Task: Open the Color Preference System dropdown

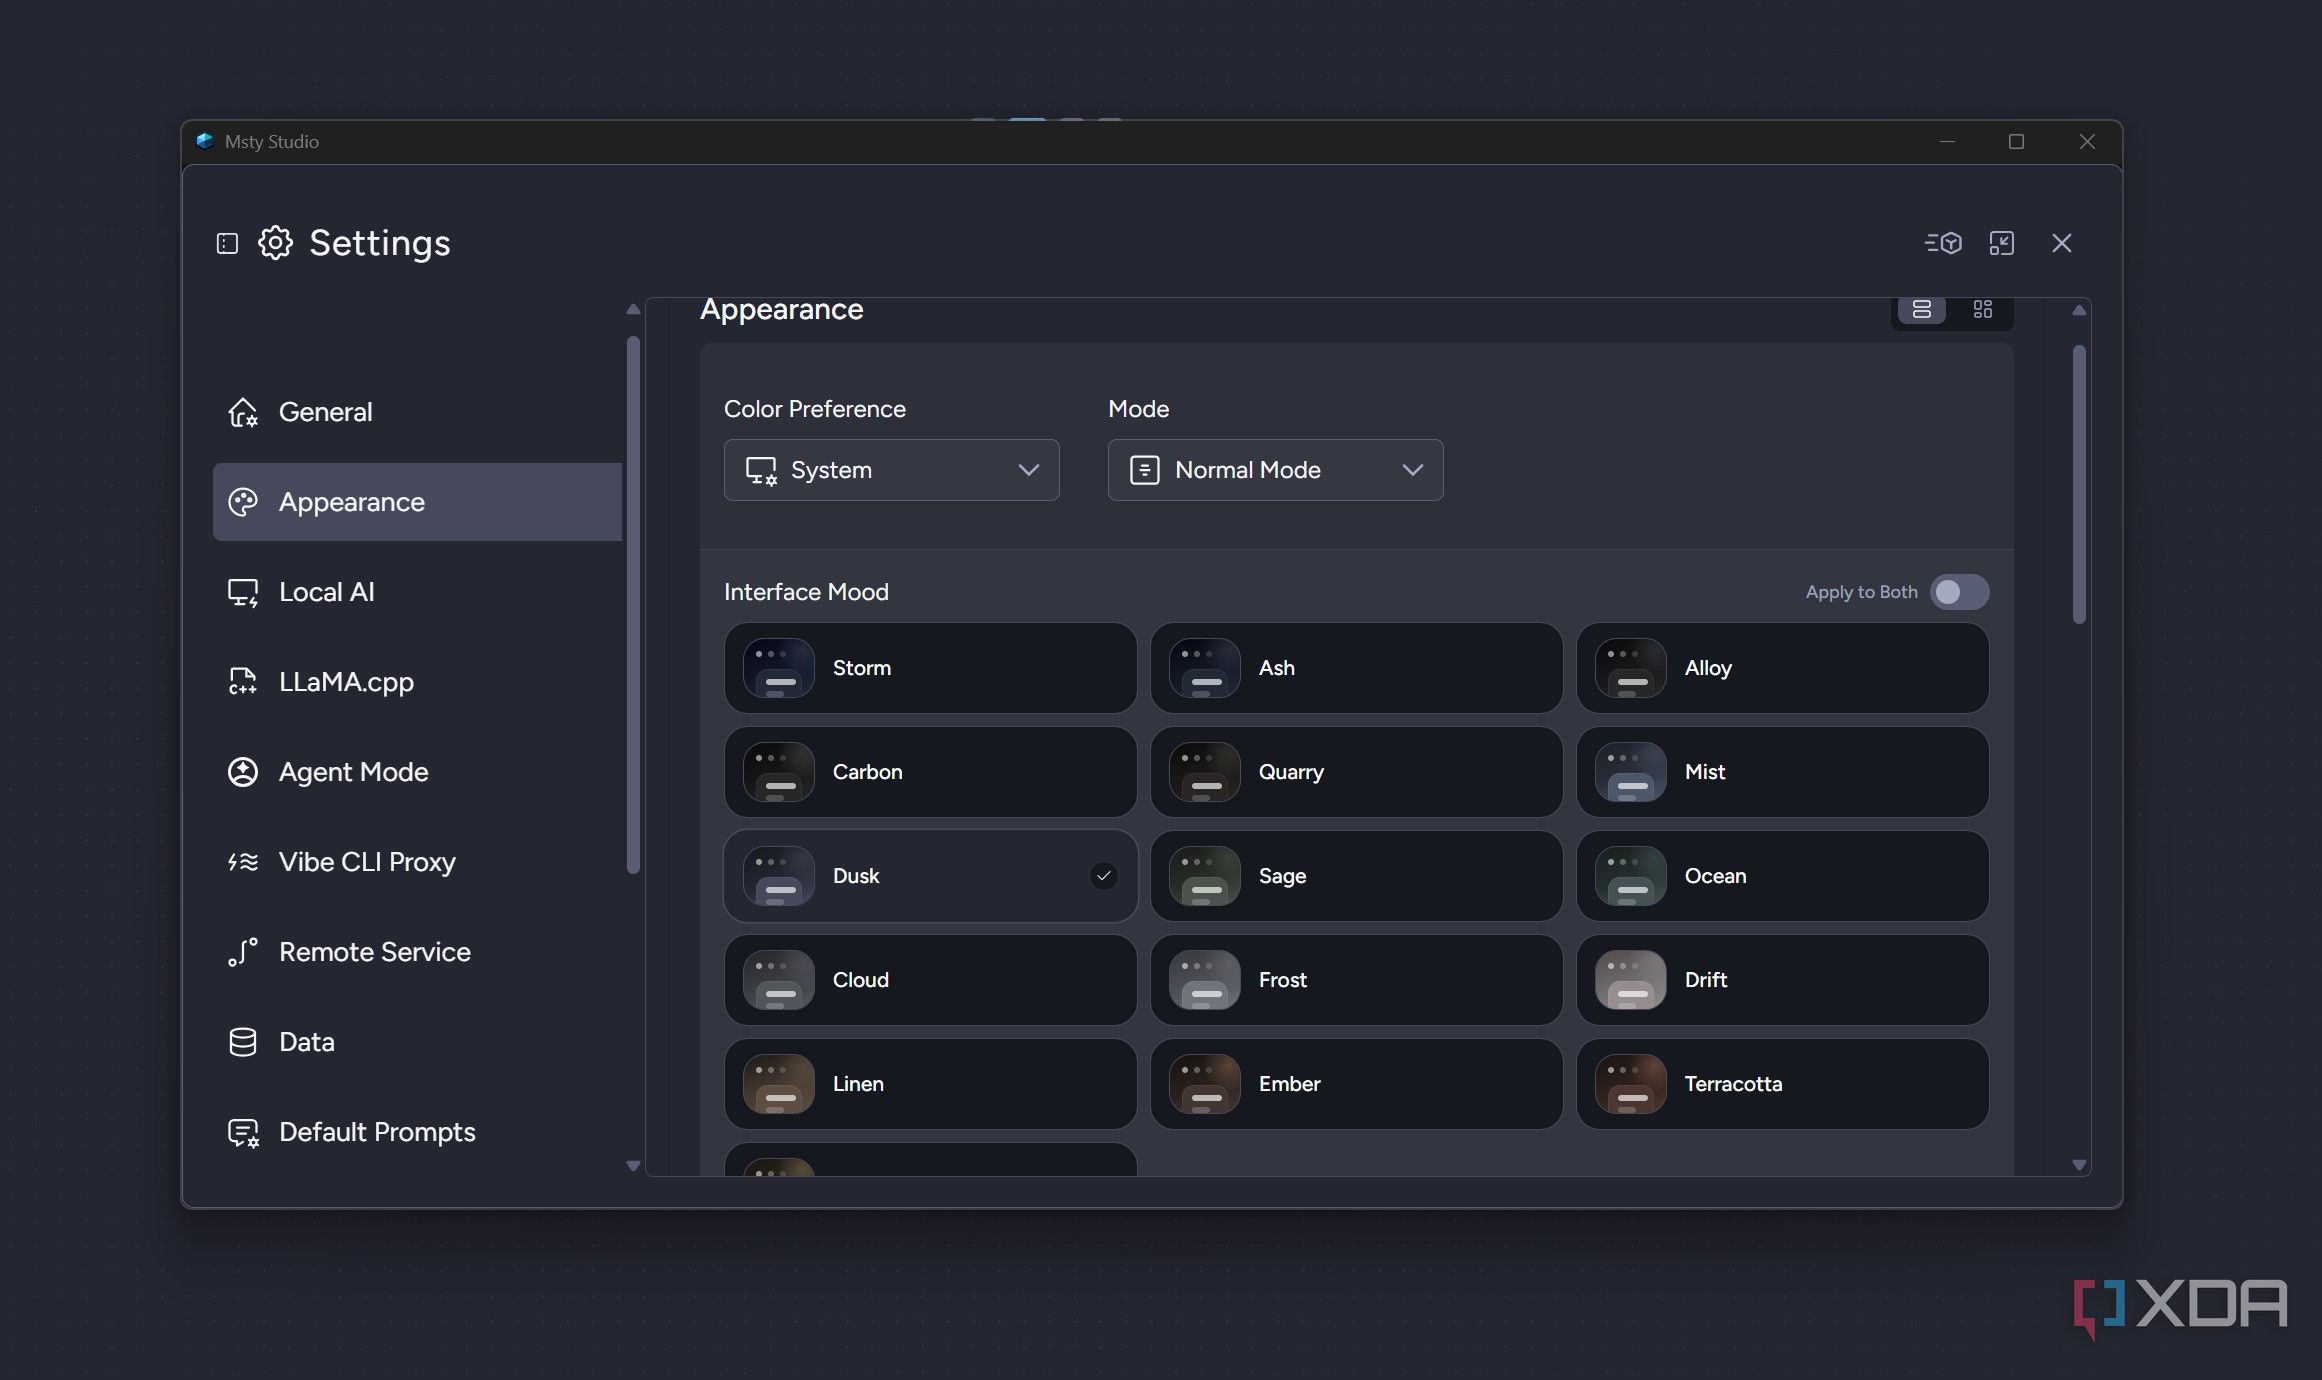Action: (x=891, y=470)
